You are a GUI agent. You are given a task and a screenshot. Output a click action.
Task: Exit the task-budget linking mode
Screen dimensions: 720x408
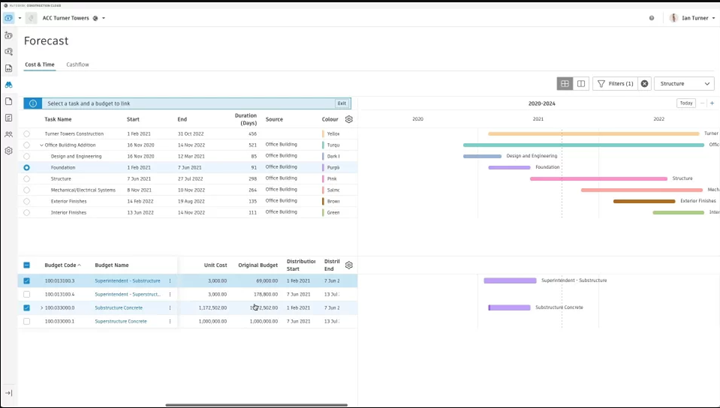pos(342,103)
